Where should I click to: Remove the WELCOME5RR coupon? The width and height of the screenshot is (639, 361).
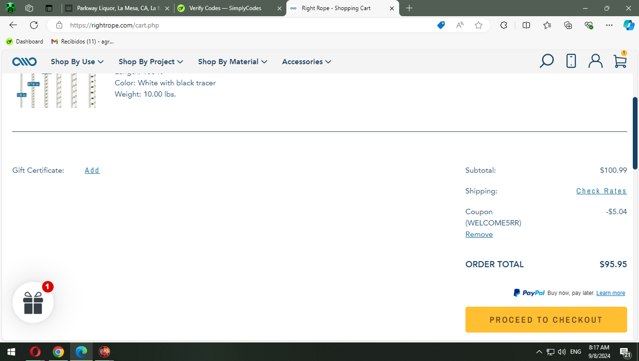479,234
